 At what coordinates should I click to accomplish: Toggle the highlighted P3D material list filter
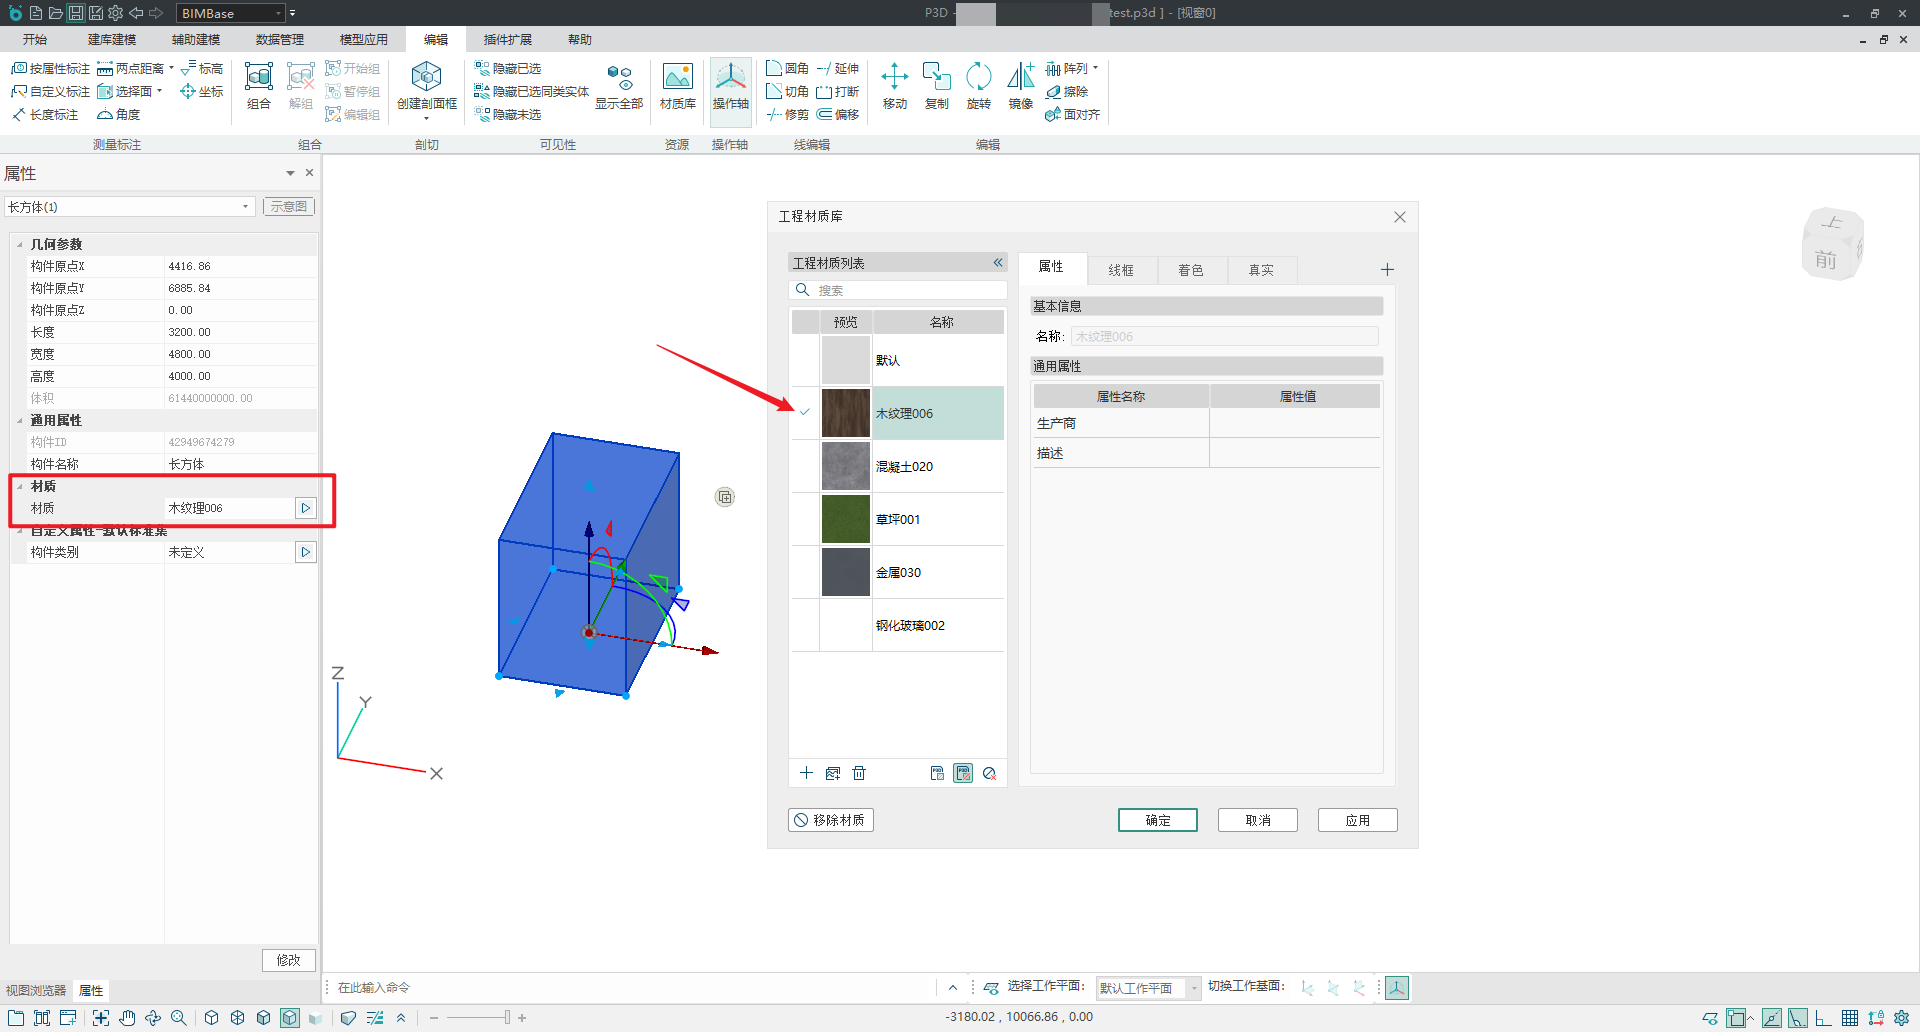click(963, 773)
